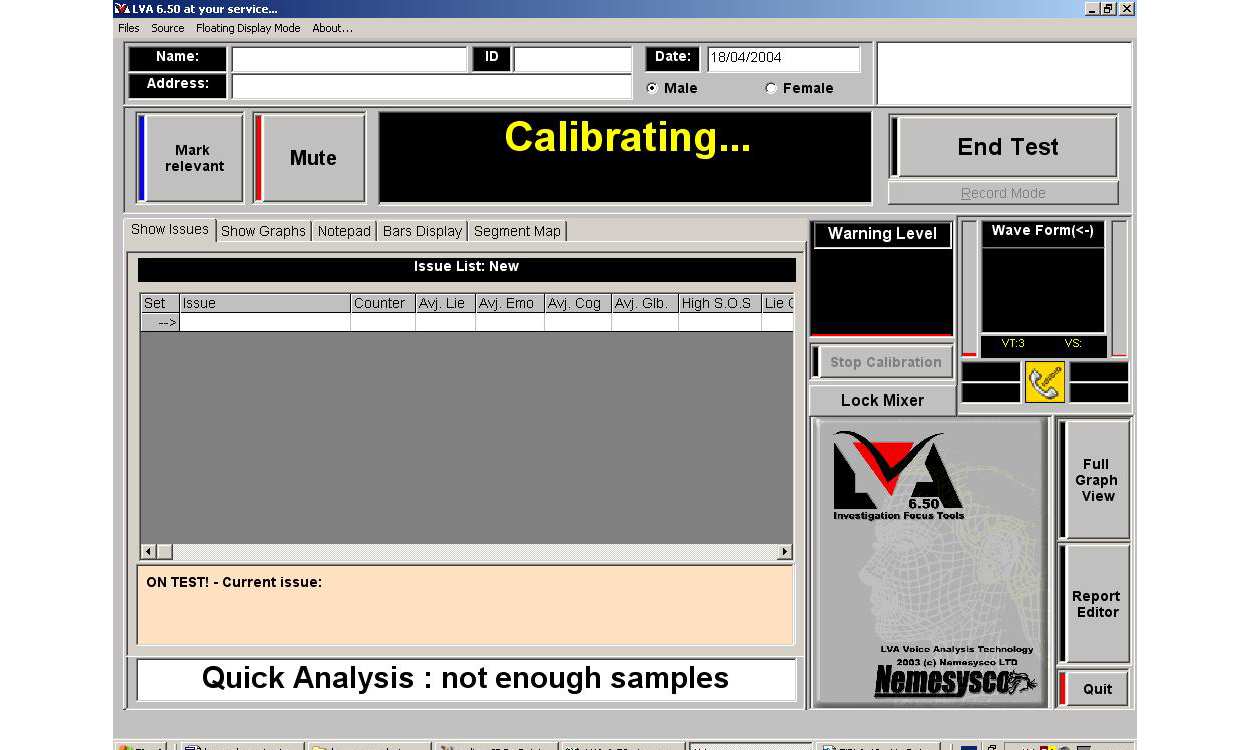Click into the Name input field
The width and height of the screenshot is (1250, 750).
coord(349,59)
